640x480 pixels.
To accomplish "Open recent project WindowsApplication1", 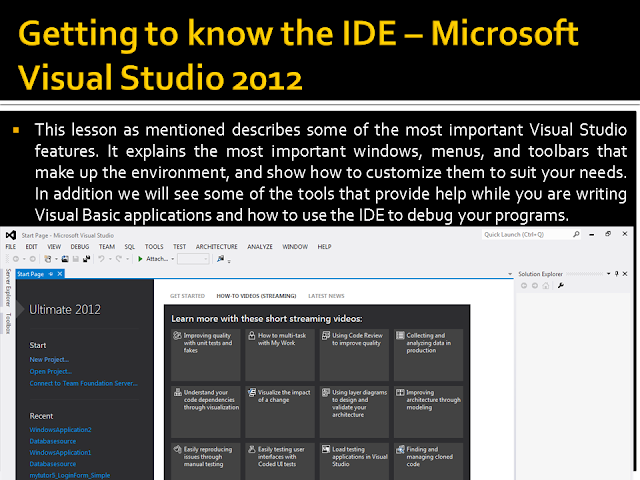I will pyautogui.click(x=60, y=453).
